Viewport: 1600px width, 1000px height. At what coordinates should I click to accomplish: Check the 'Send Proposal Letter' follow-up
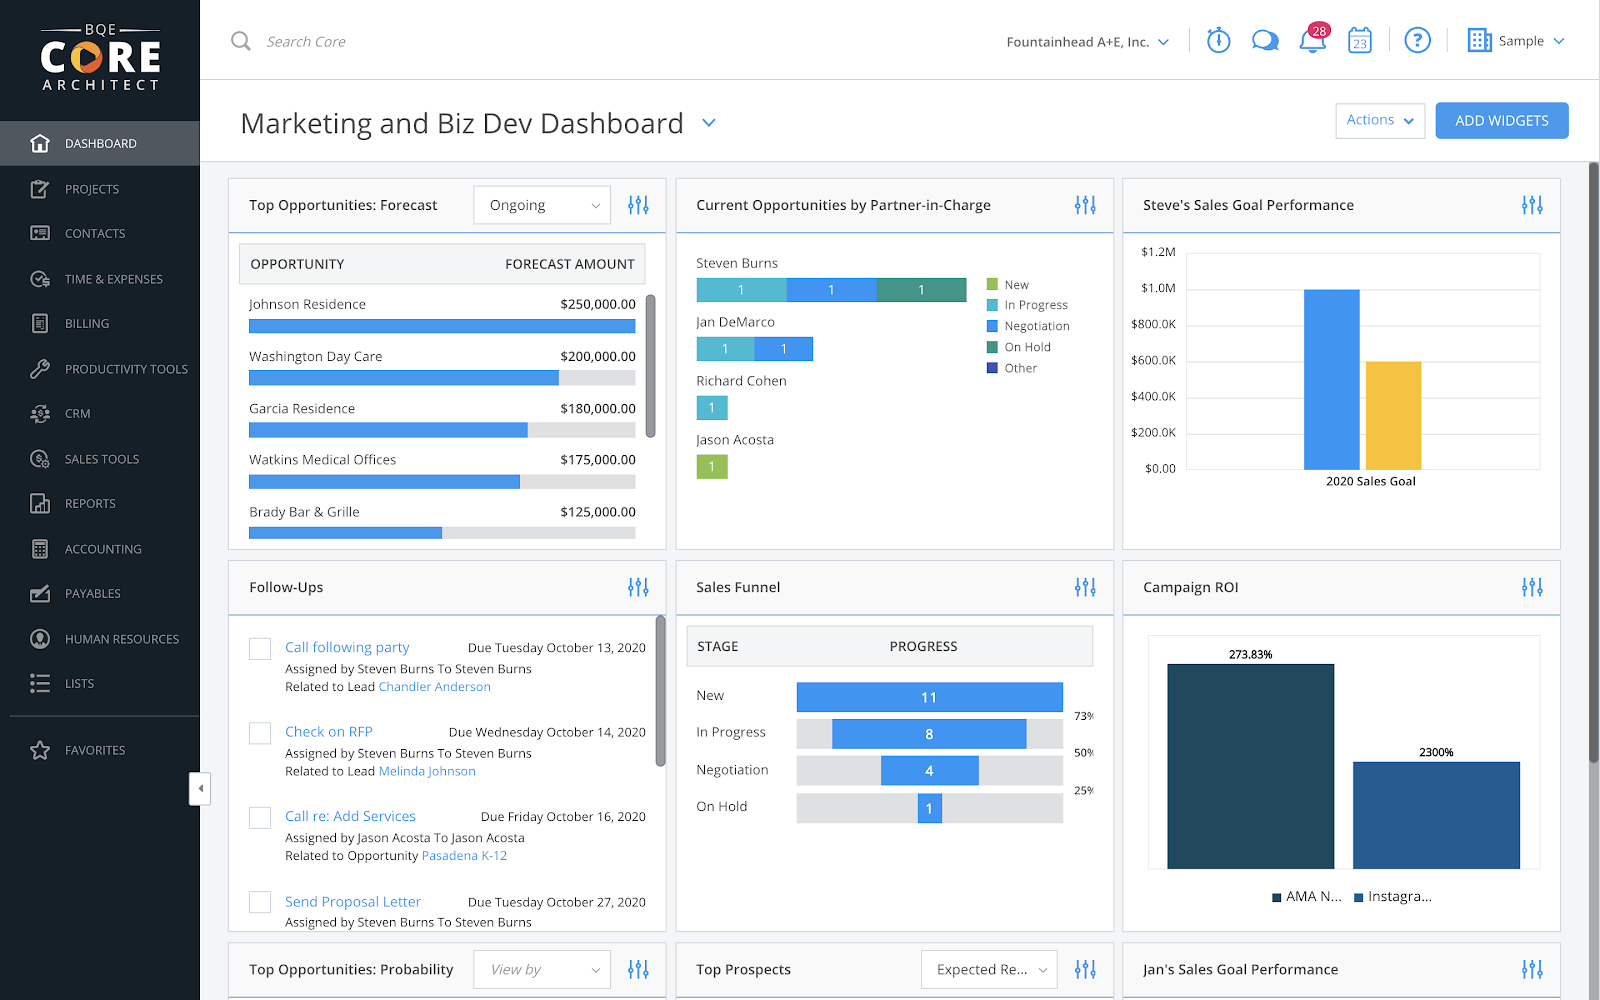click(260, 902)
